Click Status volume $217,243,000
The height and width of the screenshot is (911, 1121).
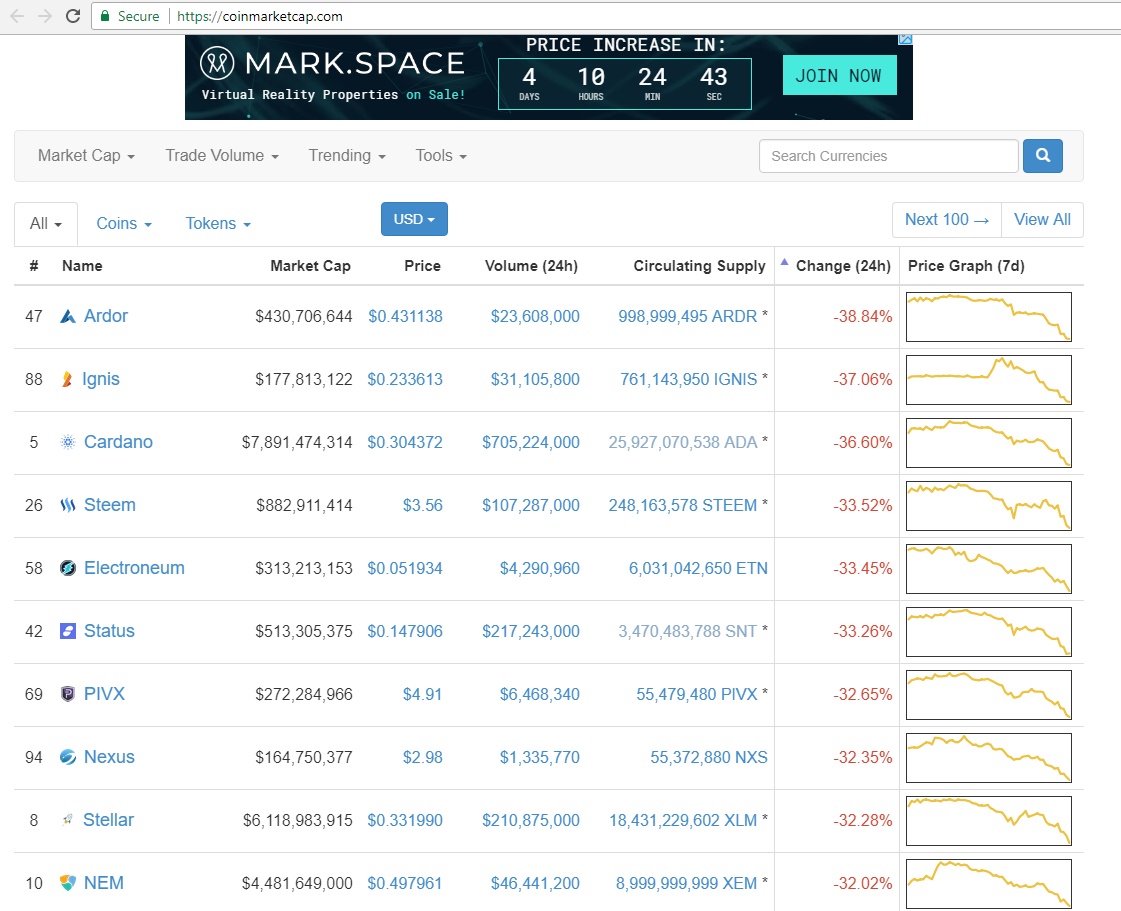click(x=530, y=631)
